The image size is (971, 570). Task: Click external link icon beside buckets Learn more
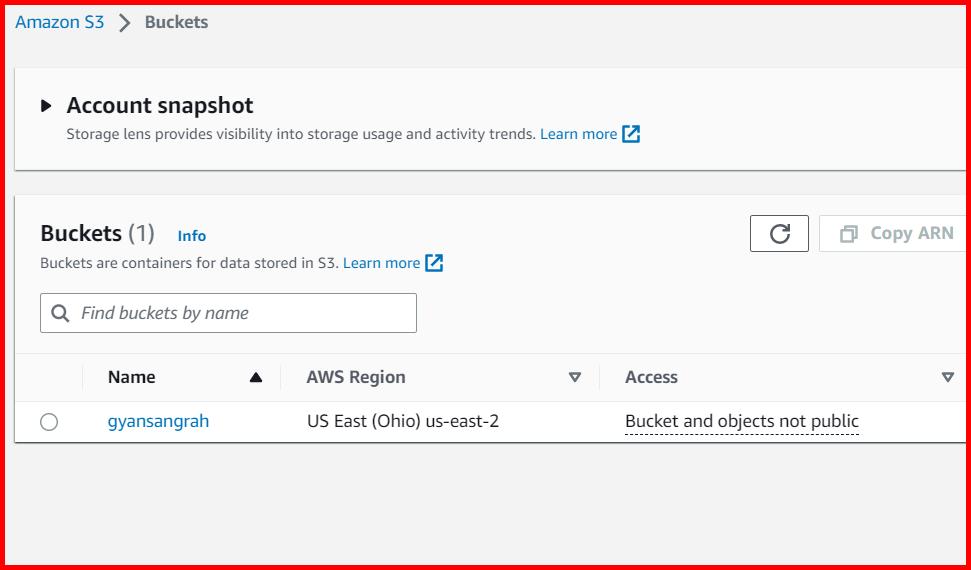tap(434, 263)
